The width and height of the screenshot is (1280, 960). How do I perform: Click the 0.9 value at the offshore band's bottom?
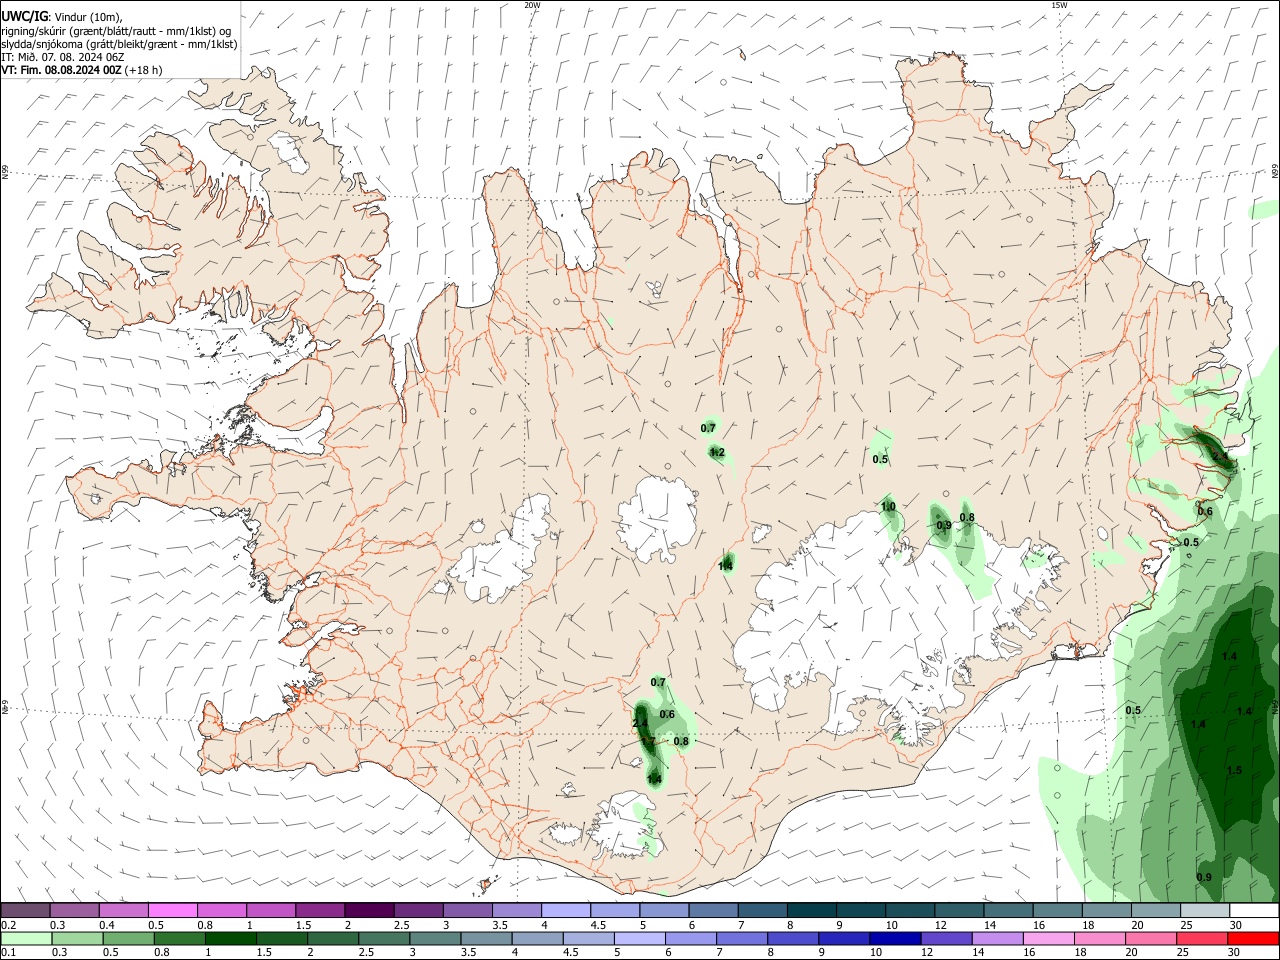[1204, 878]
